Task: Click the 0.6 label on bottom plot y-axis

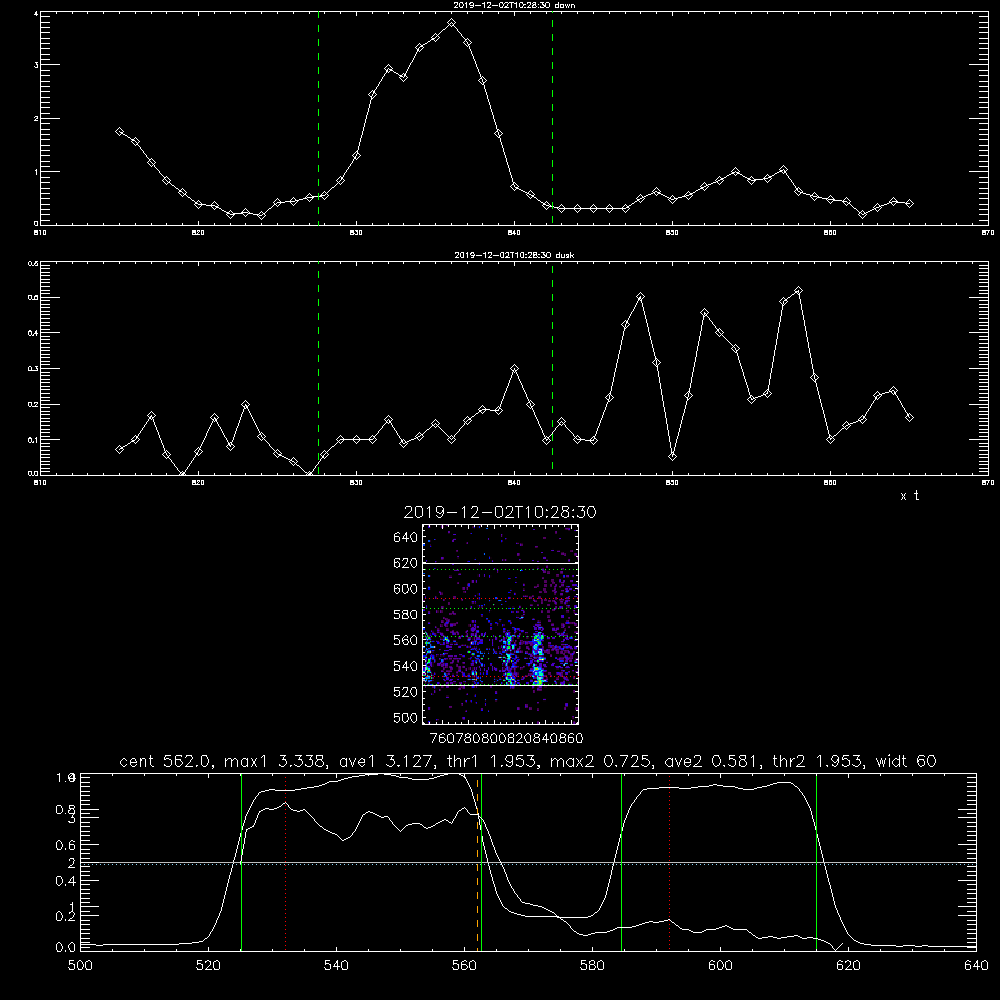Action: coord(65,844)
